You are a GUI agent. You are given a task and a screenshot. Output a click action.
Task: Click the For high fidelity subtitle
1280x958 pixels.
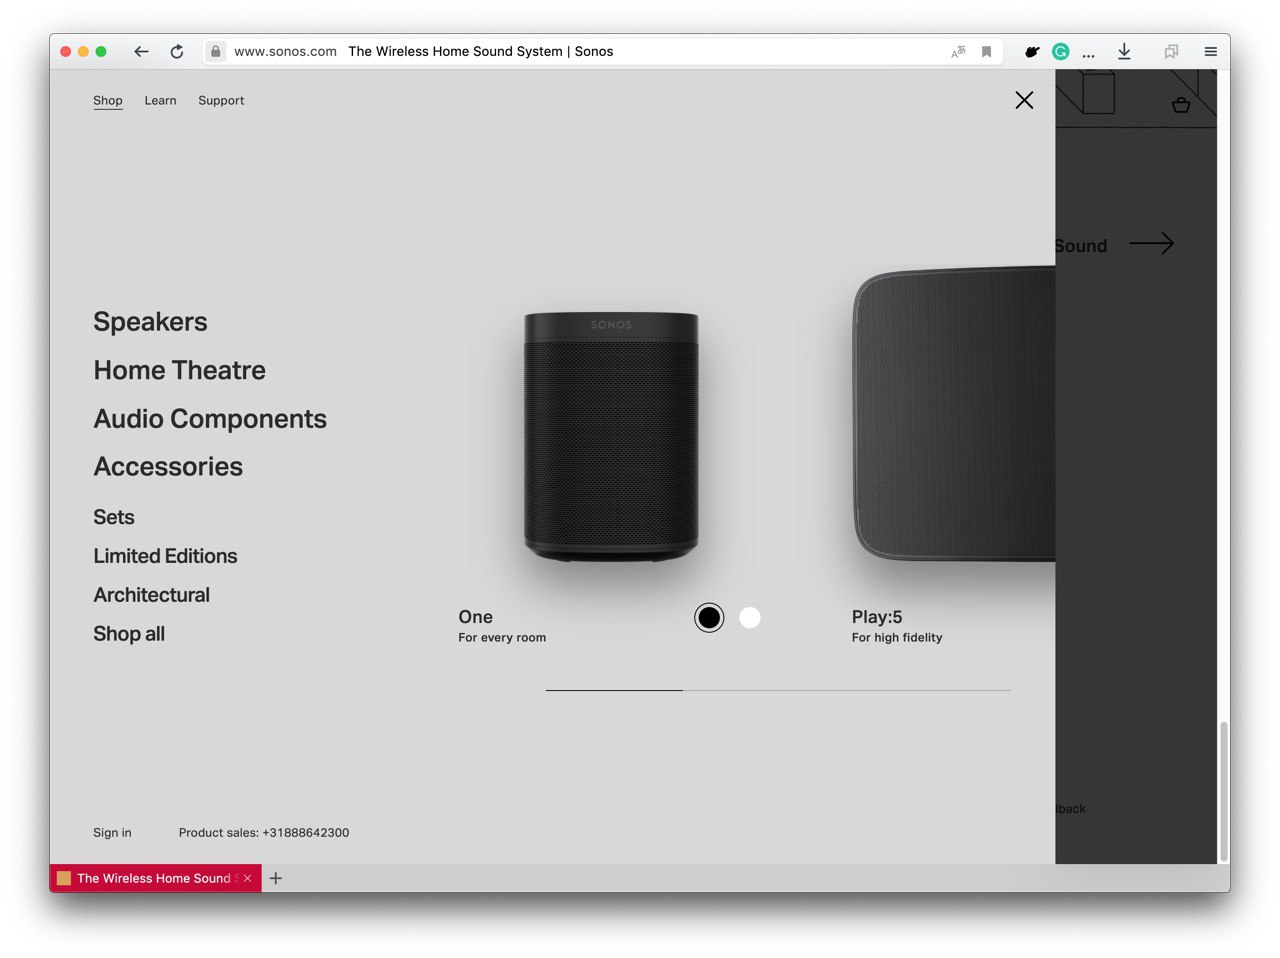click(897, 638)
